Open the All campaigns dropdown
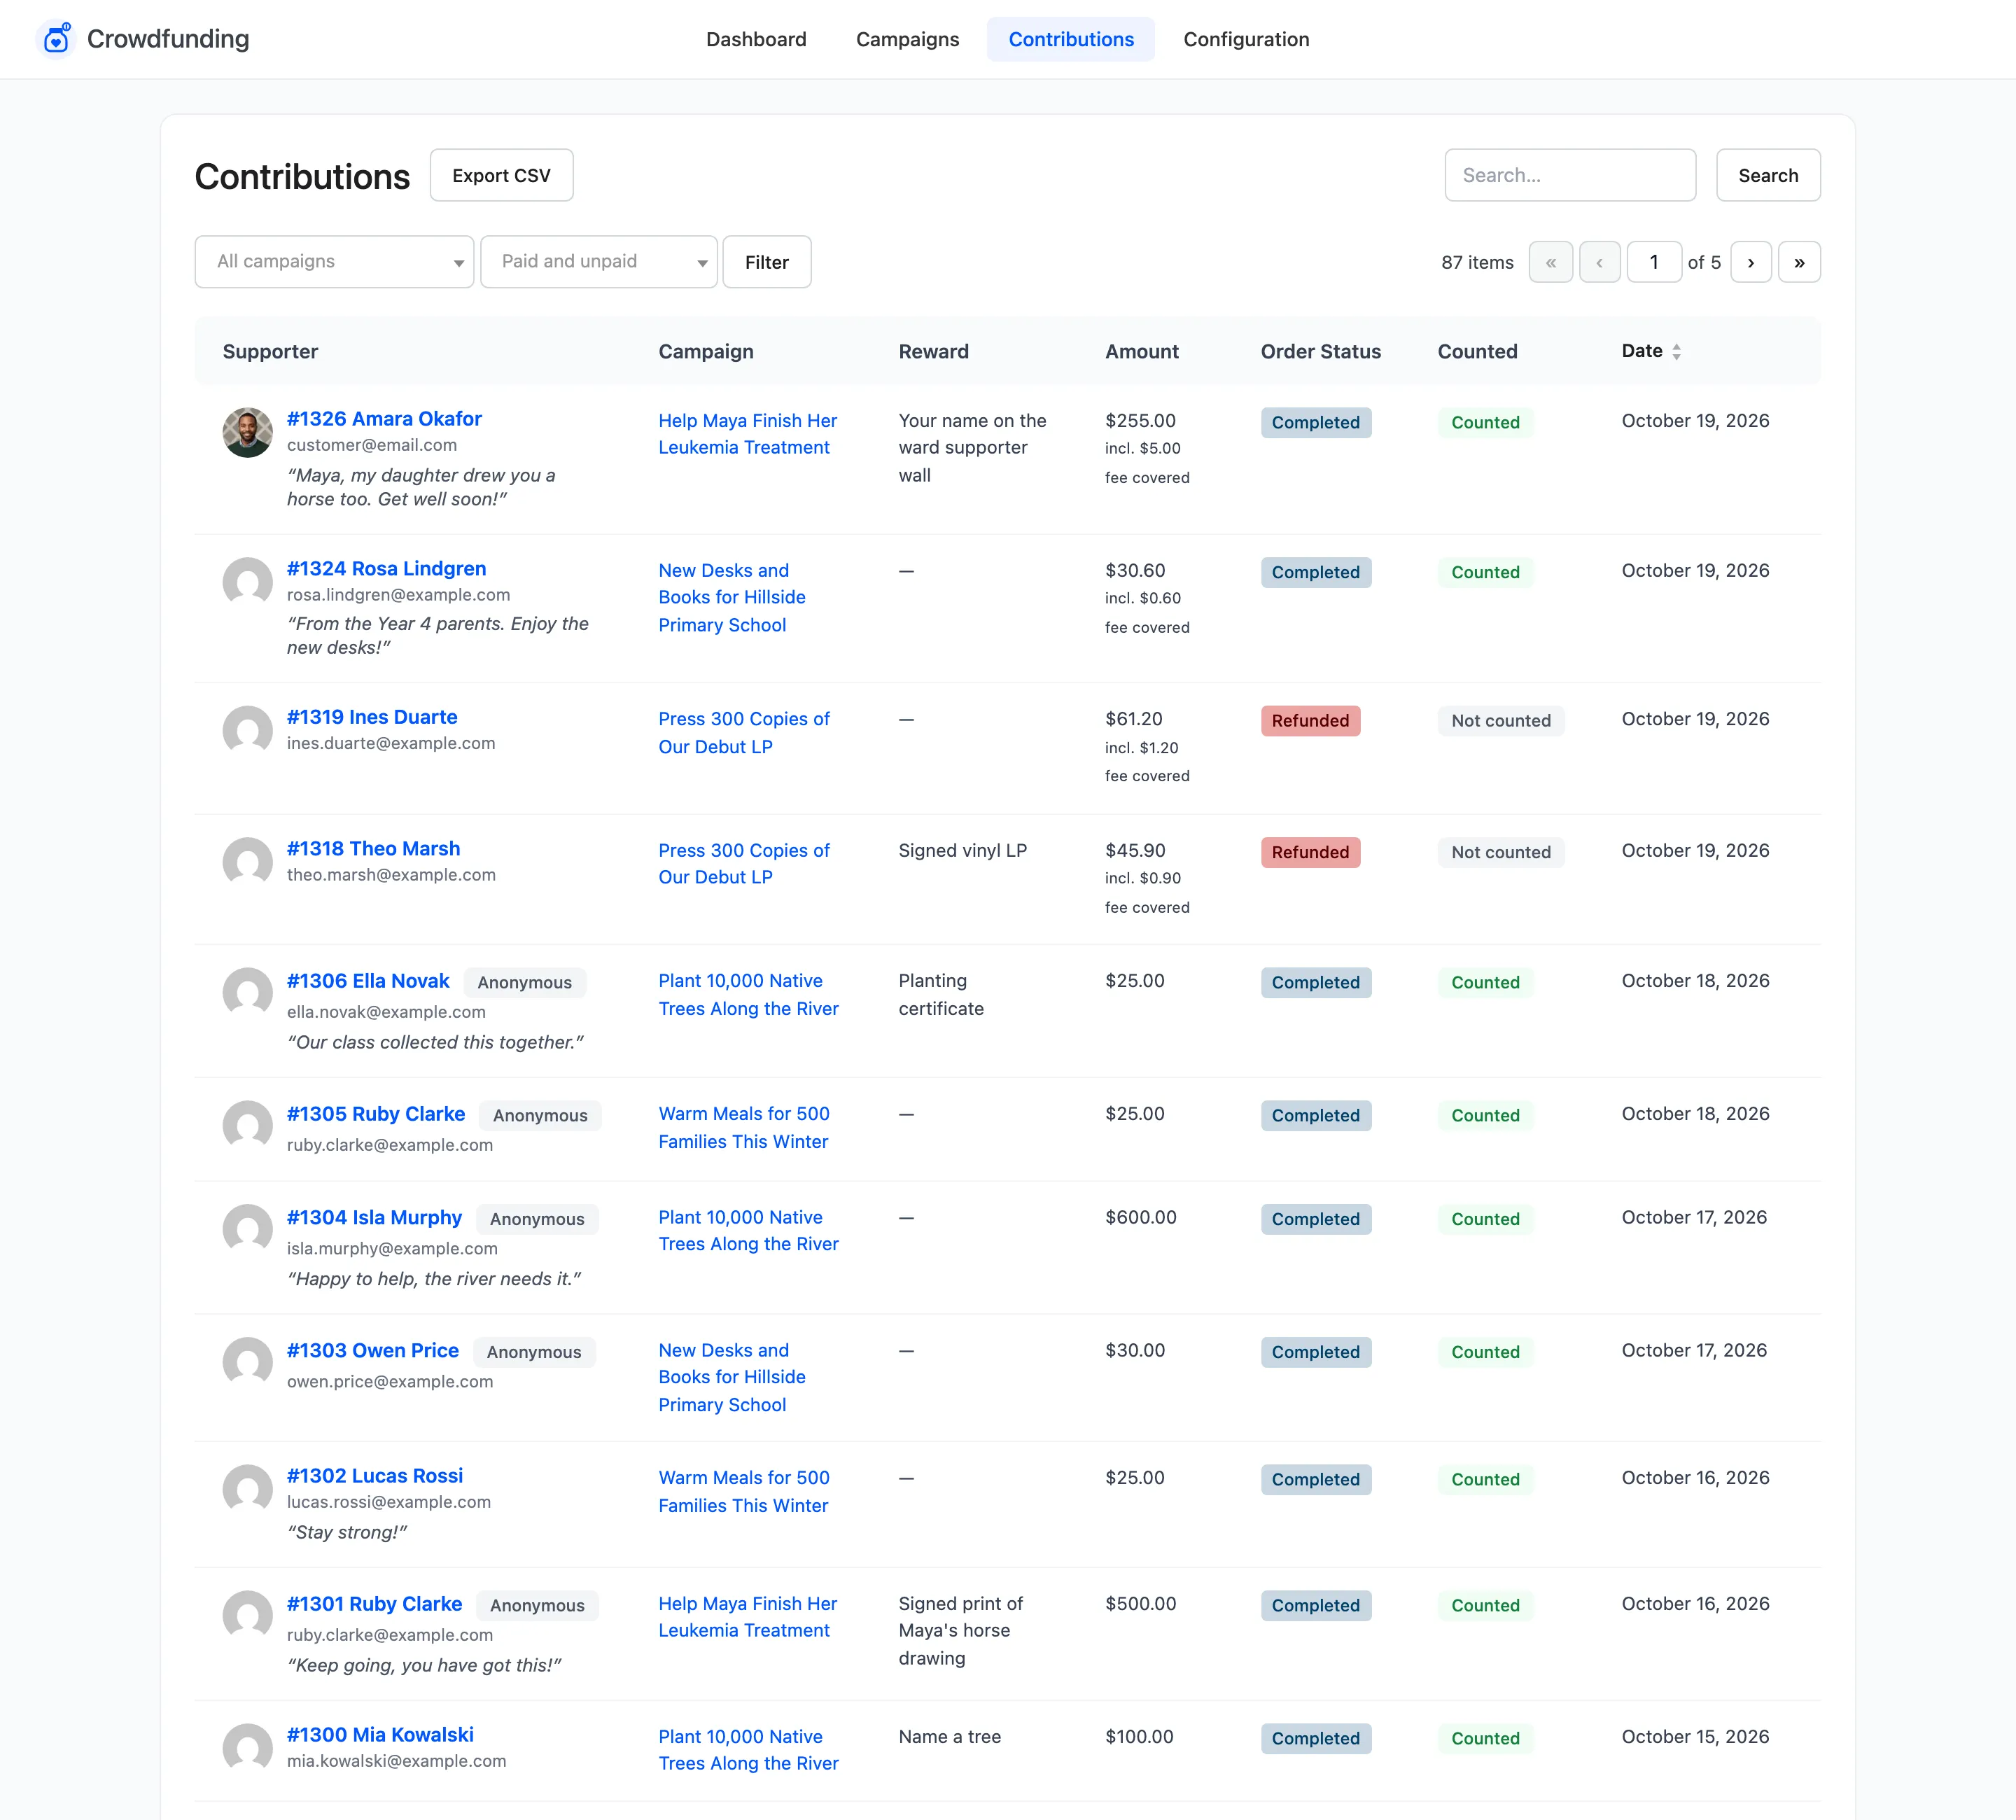Screen dimensions: 2016x1820 (x=334, y=262)
